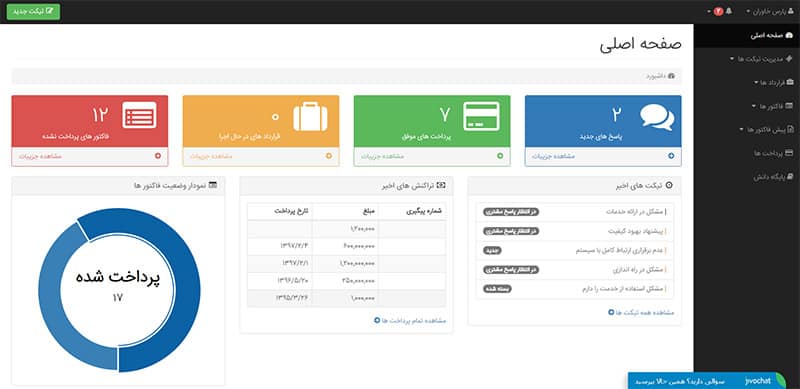Click the arrow icon in red card footer

(158, 156)
